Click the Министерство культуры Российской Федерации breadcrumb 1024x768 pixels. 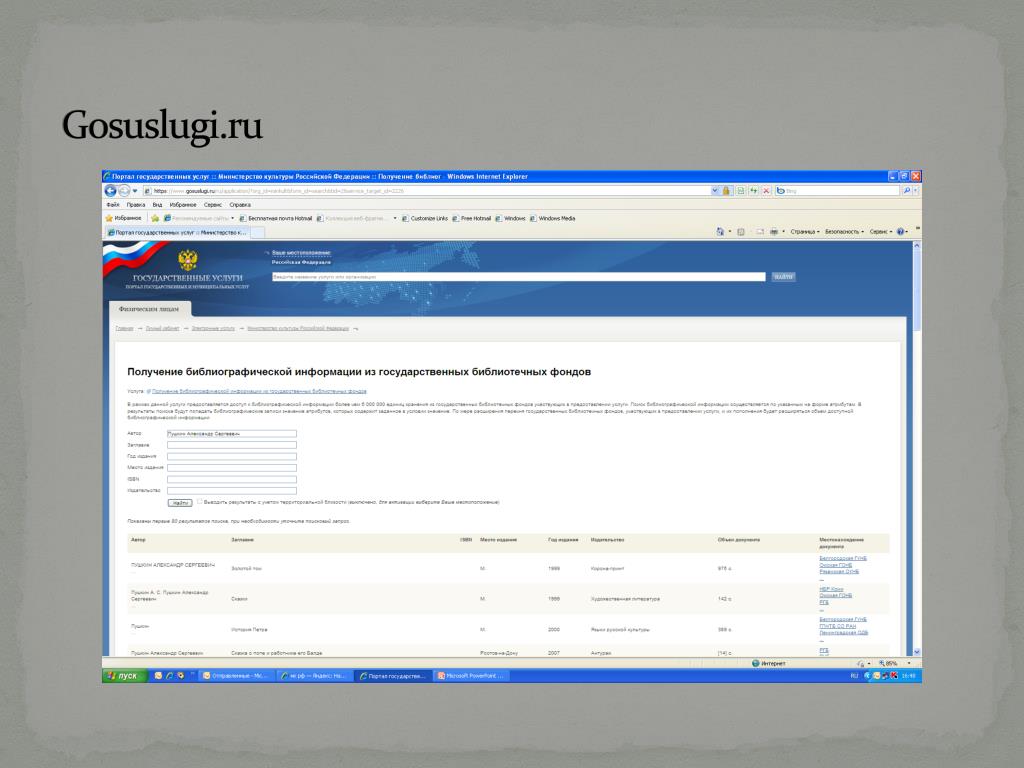(298, 328)
